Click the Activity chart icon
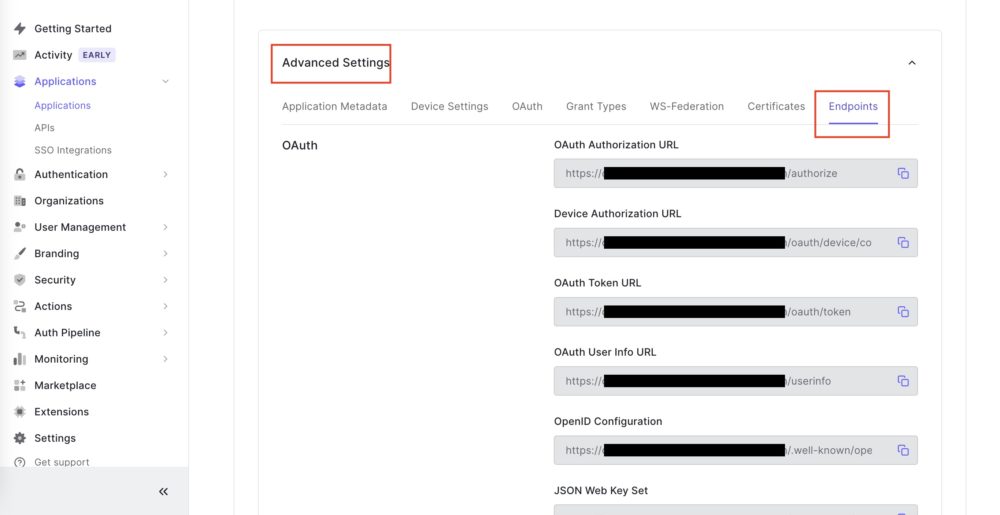 (x=20, y=55)
